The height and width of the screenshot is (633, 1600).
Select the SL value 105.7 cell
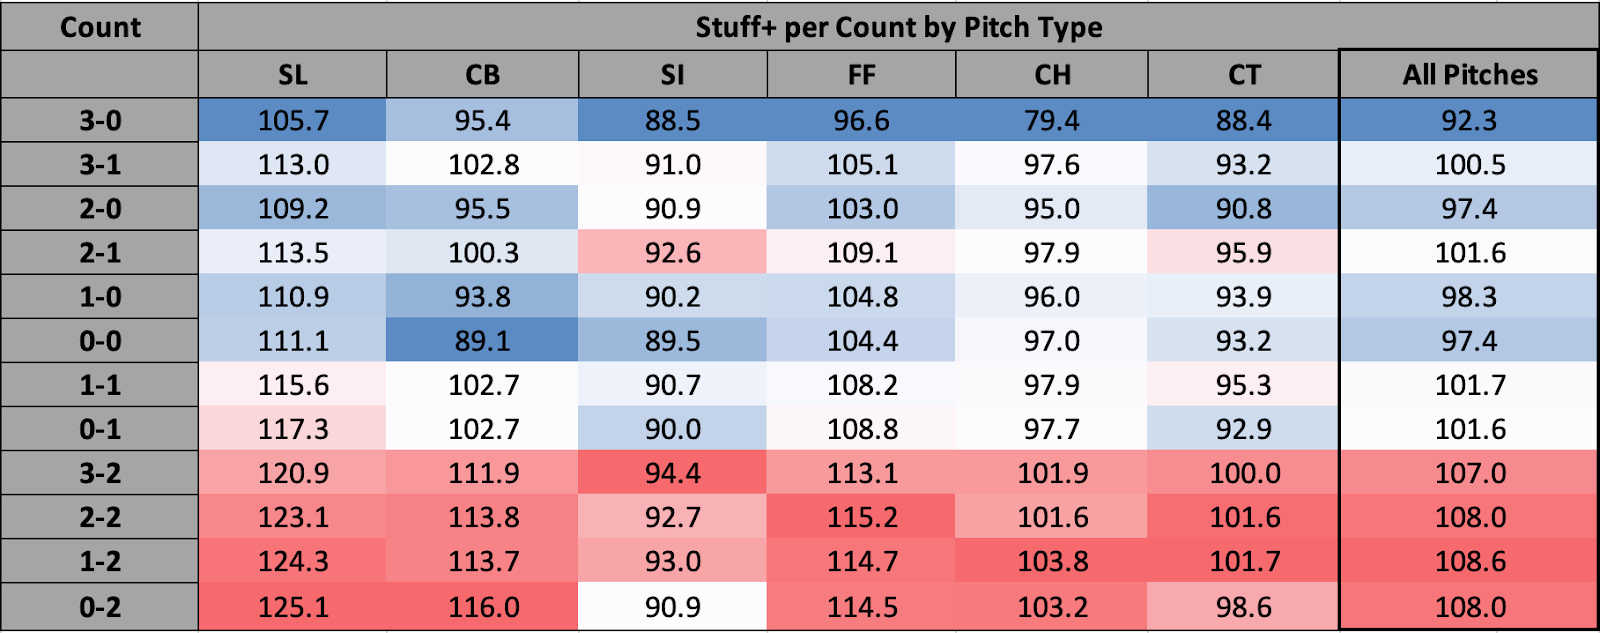(292, 121)
